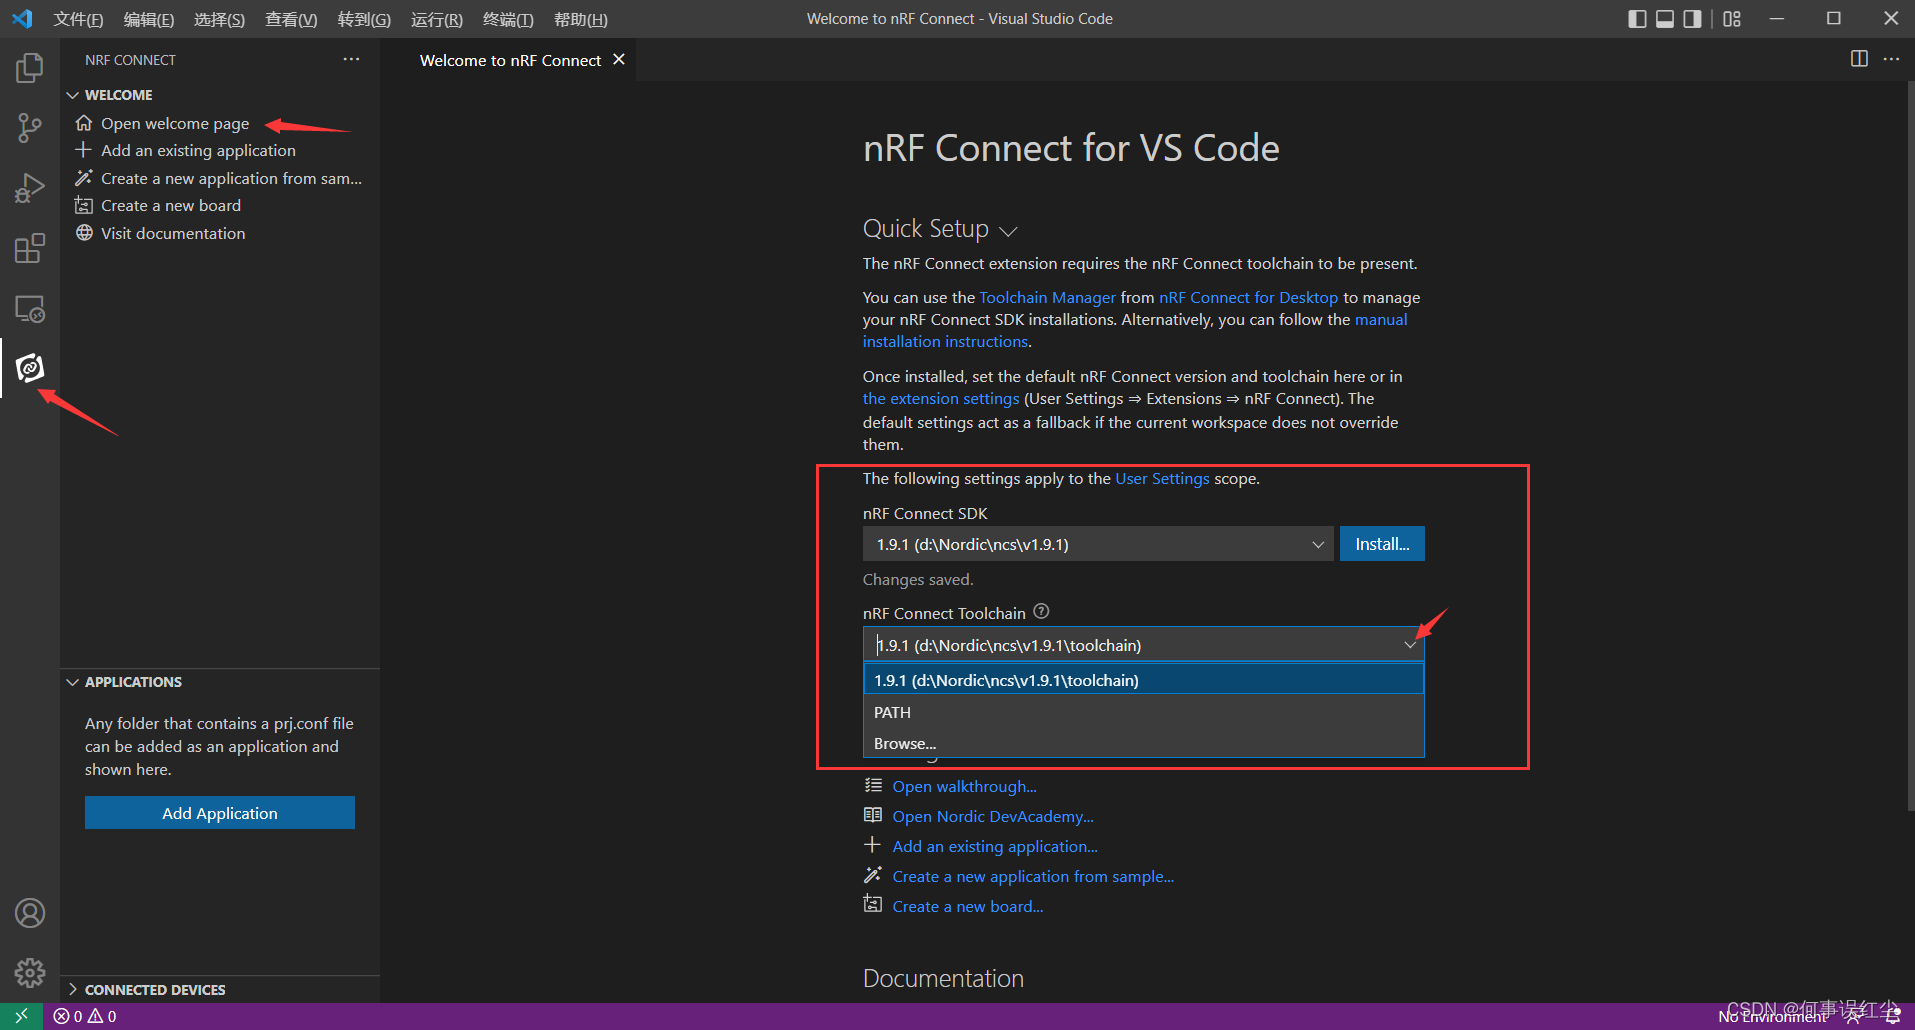
Task: Open the Run and Debug view
Action: pos(30,188)
